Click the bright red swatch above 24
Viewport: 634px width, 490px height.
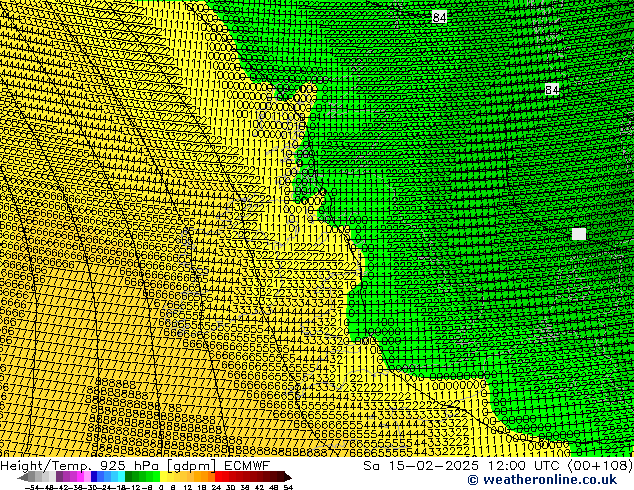coord(218,476)
